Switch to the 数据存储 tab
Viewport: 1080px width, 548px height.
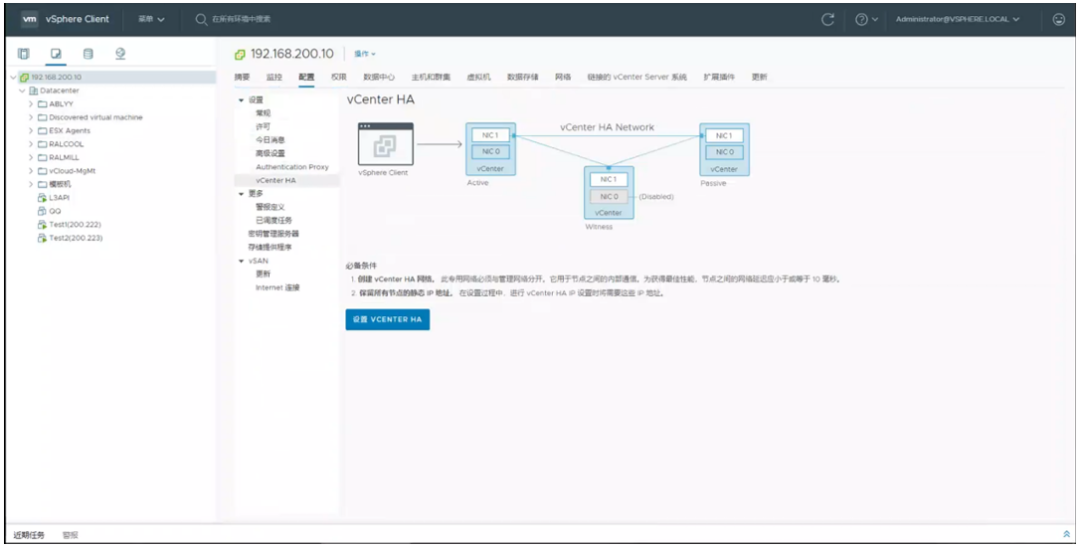(x=523, y=77)
